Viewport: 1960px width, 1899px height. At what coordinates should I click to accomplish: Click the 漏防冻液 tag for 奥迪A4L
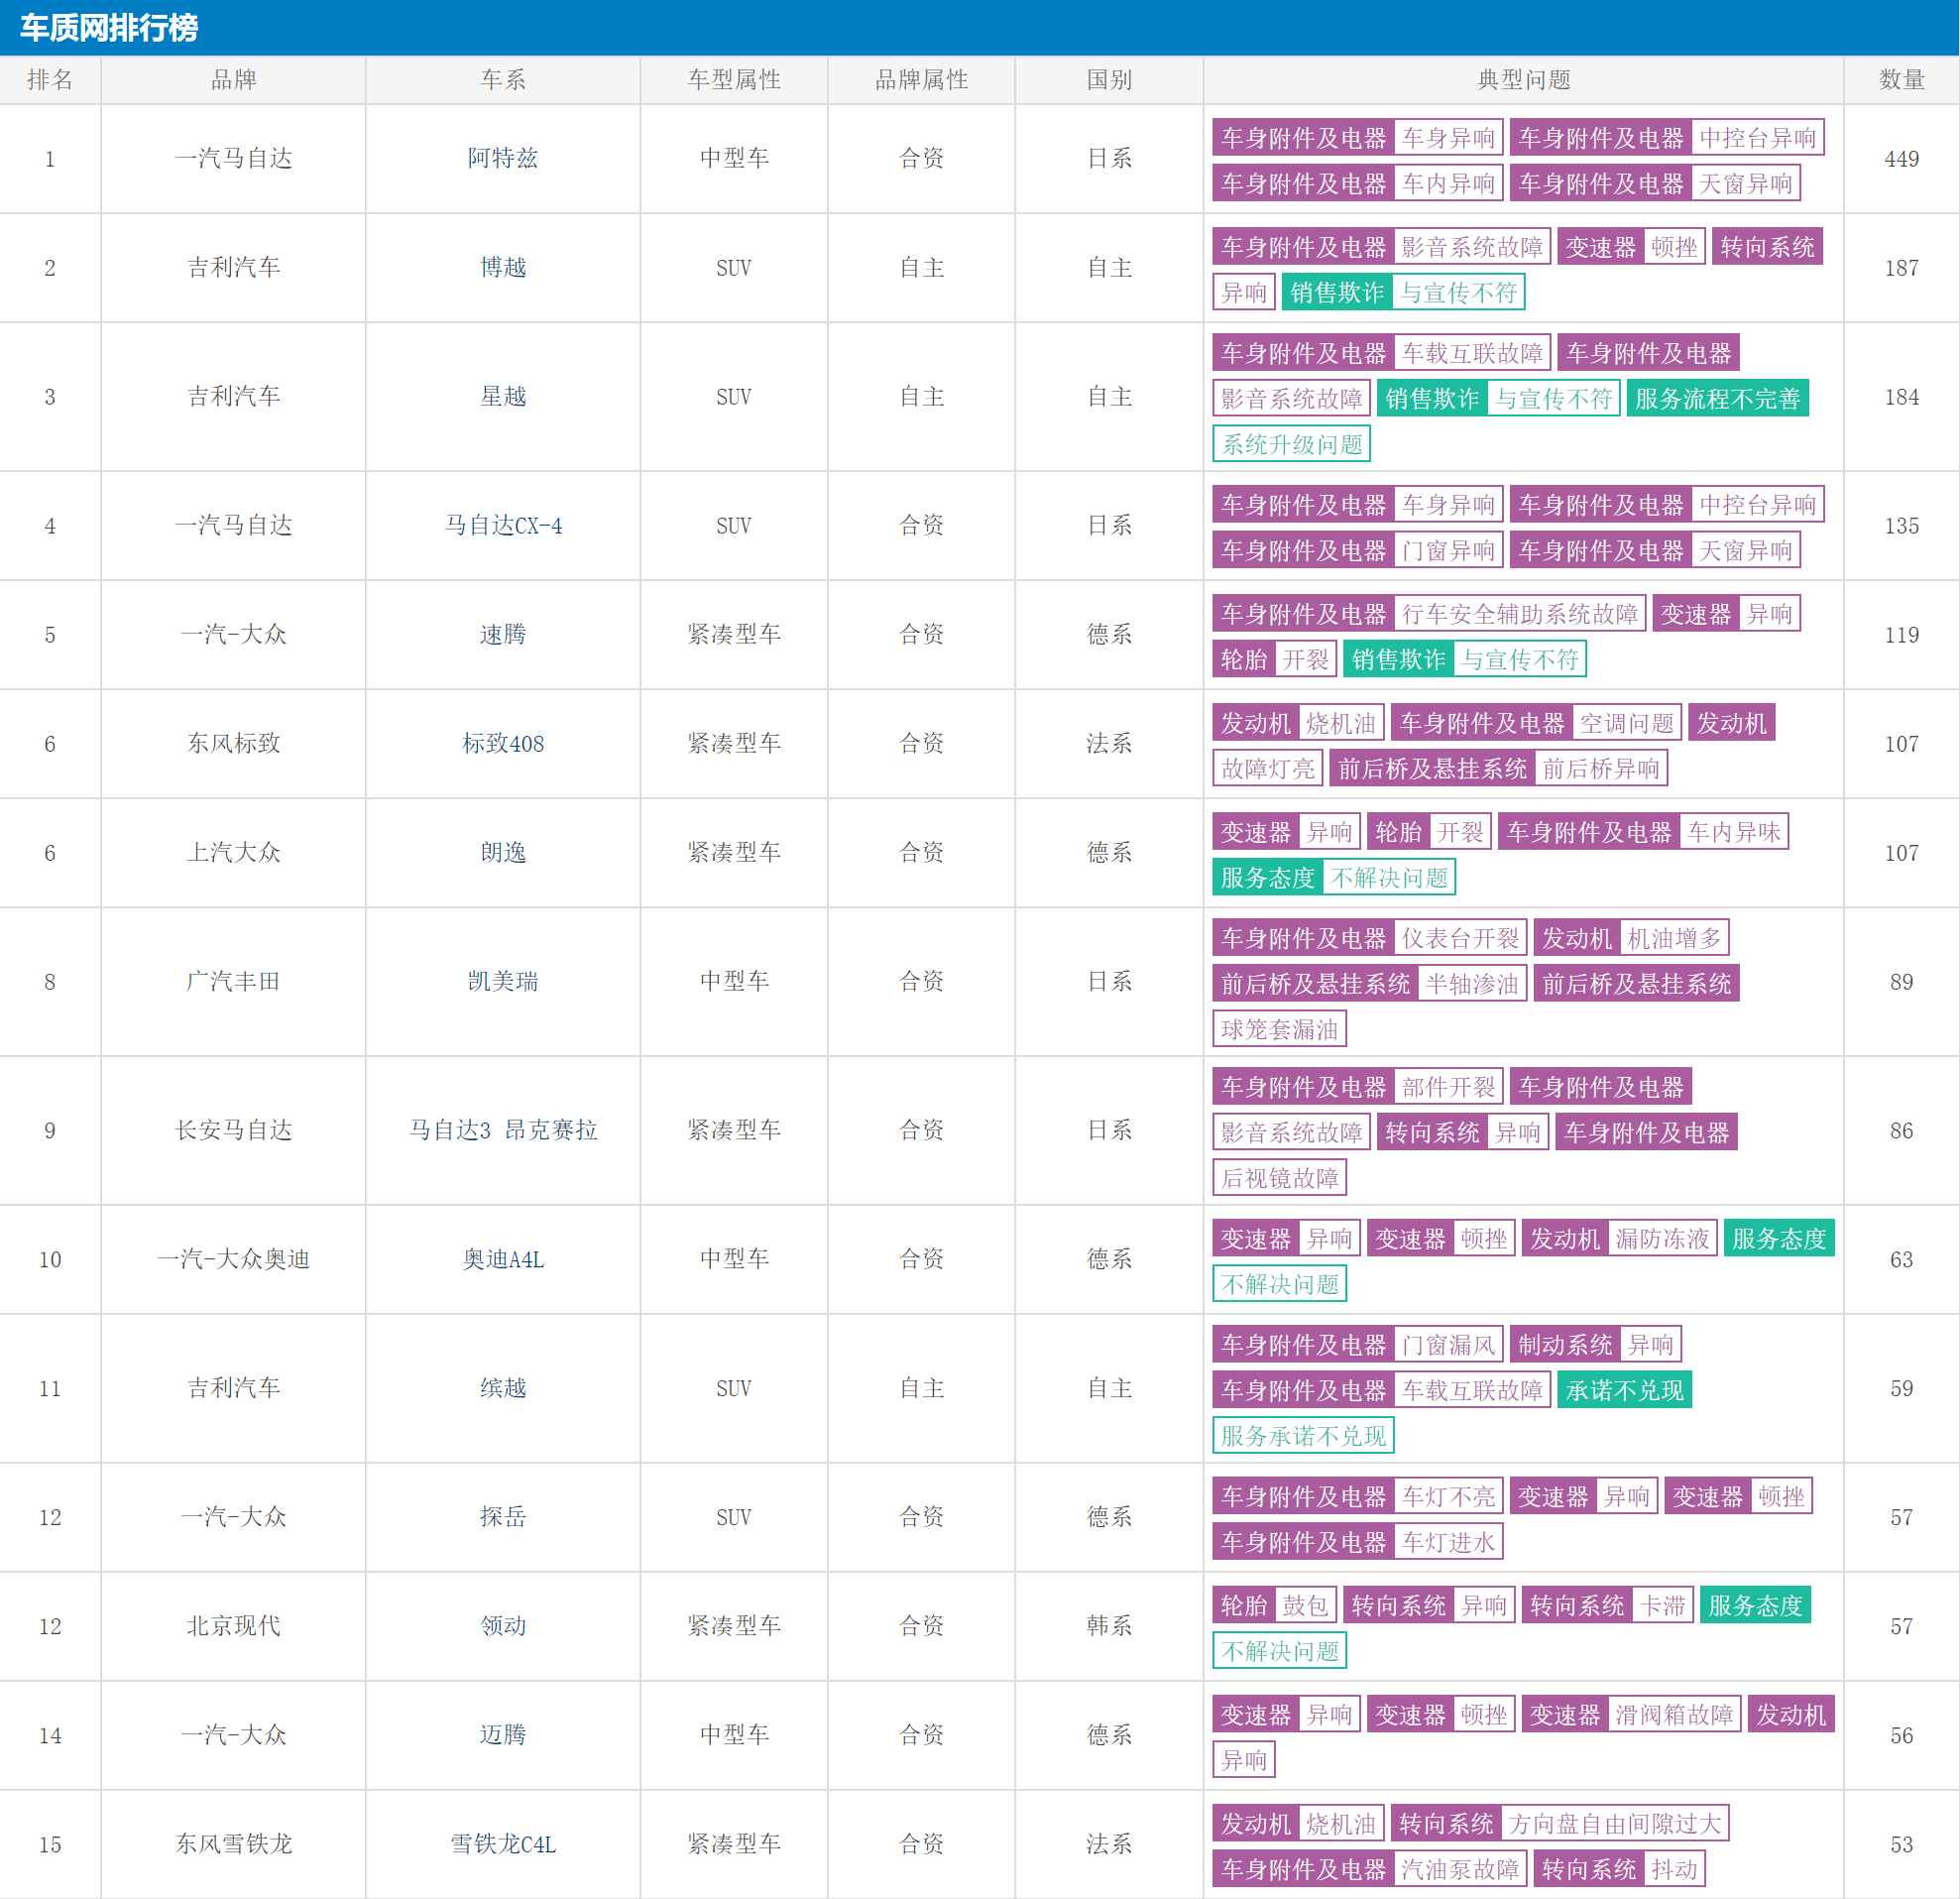1661,1239
